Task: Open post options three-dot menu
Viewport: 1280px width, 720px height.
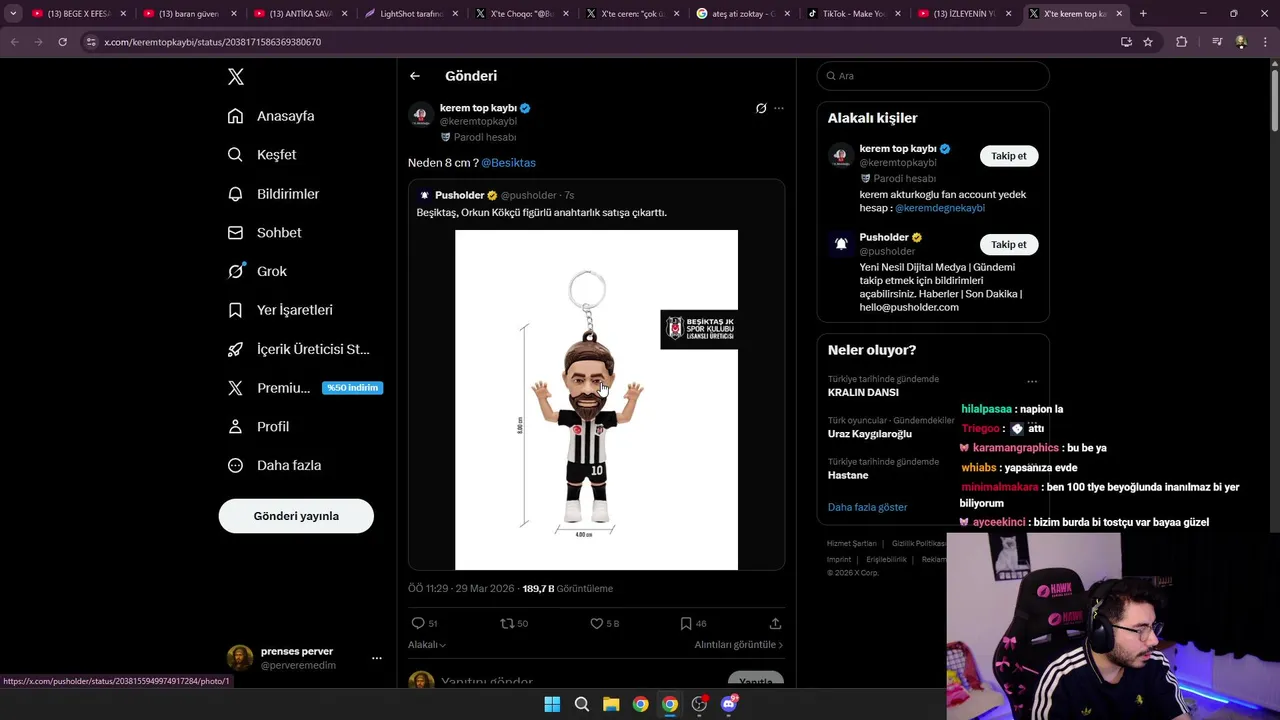Action: [x=779, y=108]
